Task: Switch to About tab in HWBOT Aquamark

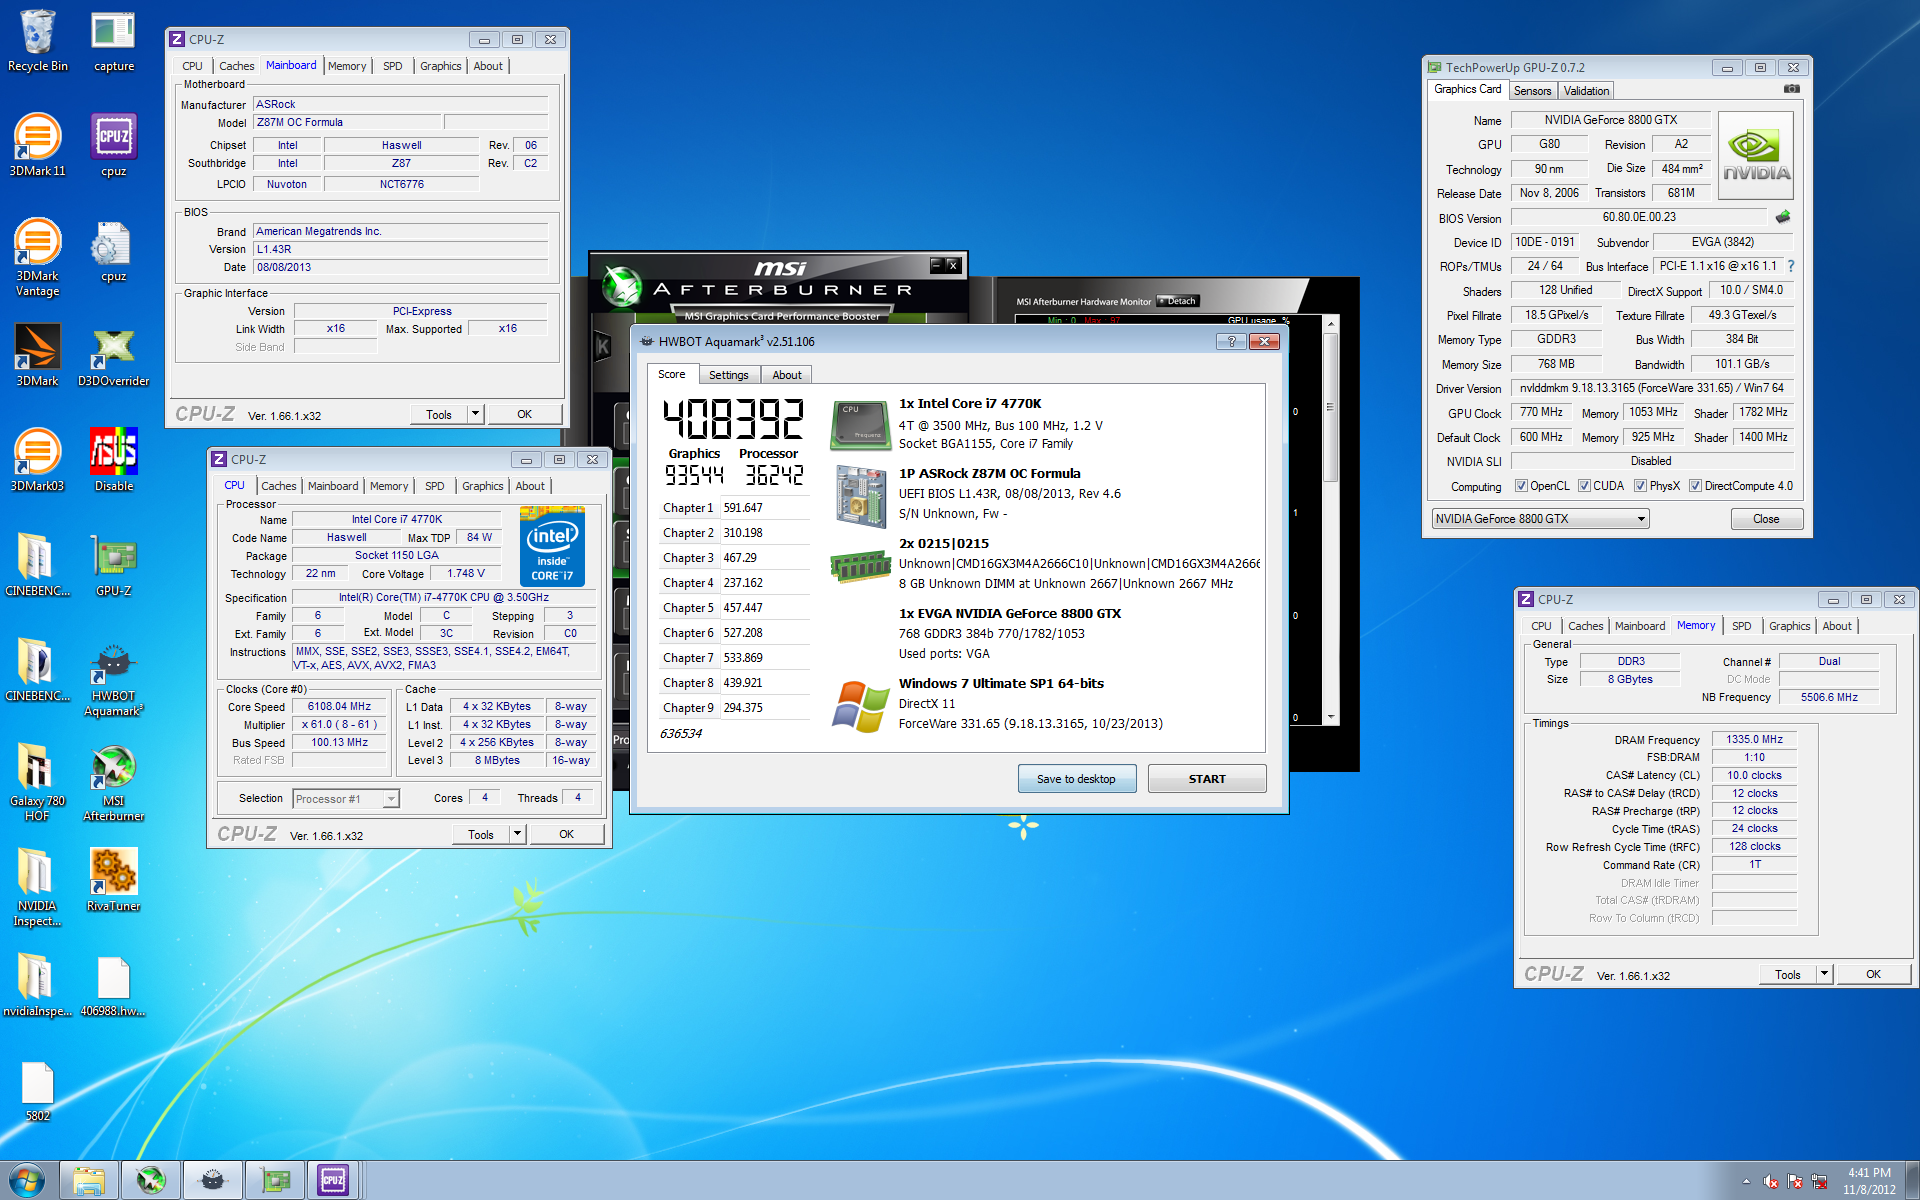Action: (787, 375)
